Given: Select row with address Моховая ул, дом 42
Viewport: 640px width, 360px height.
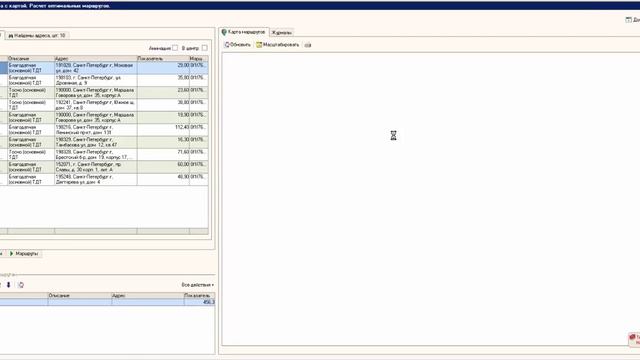Looking at the screenshot, I should coord(104,68).
